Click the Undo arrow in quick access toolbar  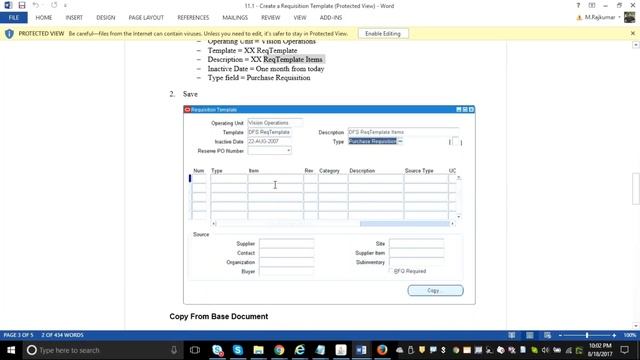tap(36, 5)
